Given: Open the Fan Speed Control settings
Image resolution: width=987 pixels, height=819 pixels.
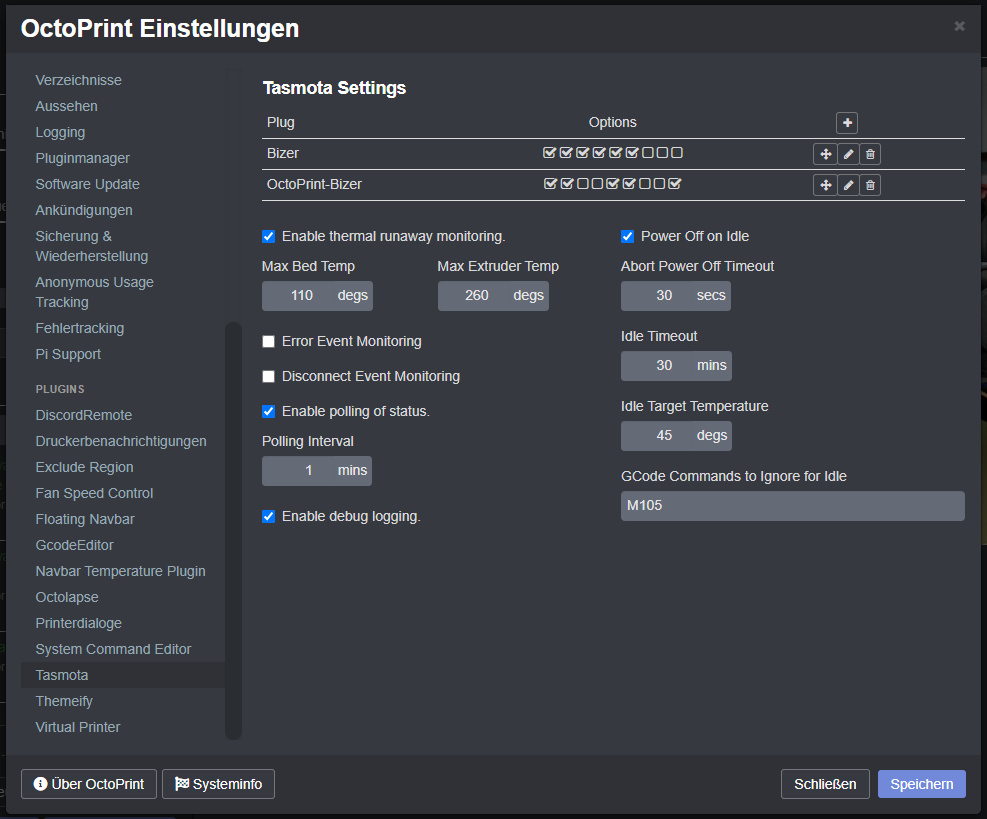Looking at the screenshot, I should [93, 493].
